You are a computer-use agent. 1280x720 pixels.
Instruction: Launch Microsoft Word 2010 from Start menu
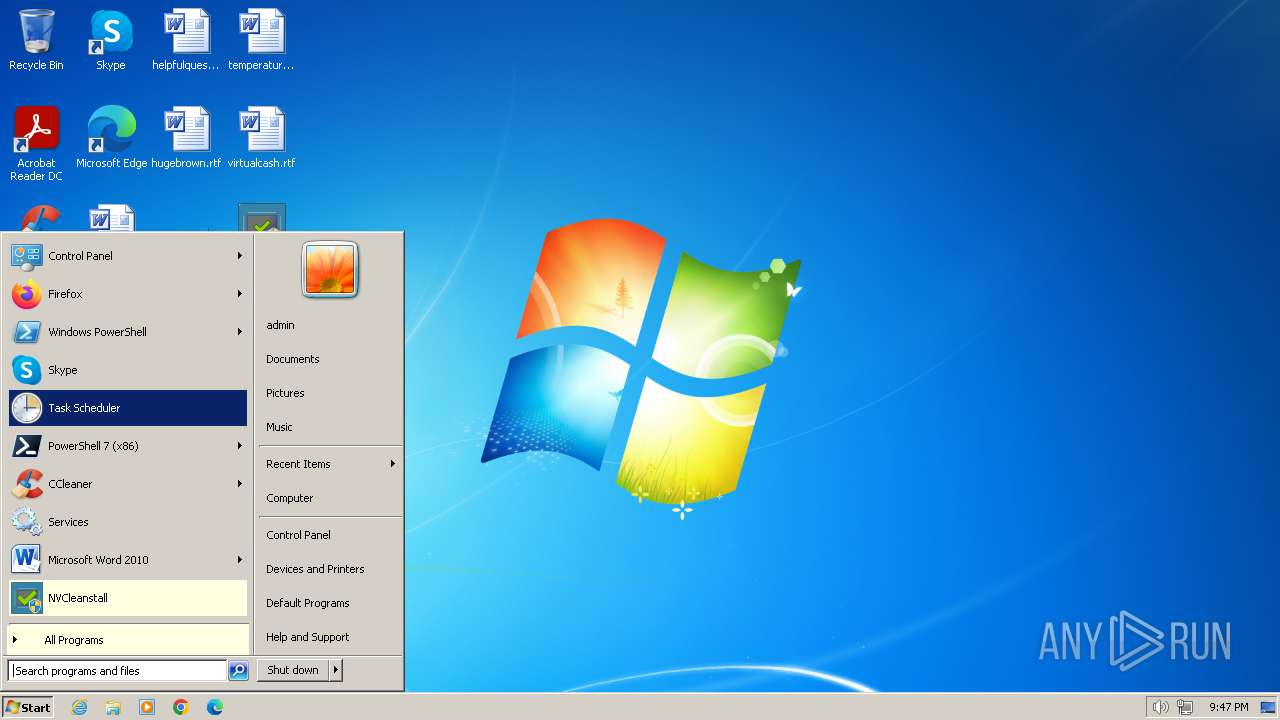pos(128,560)
